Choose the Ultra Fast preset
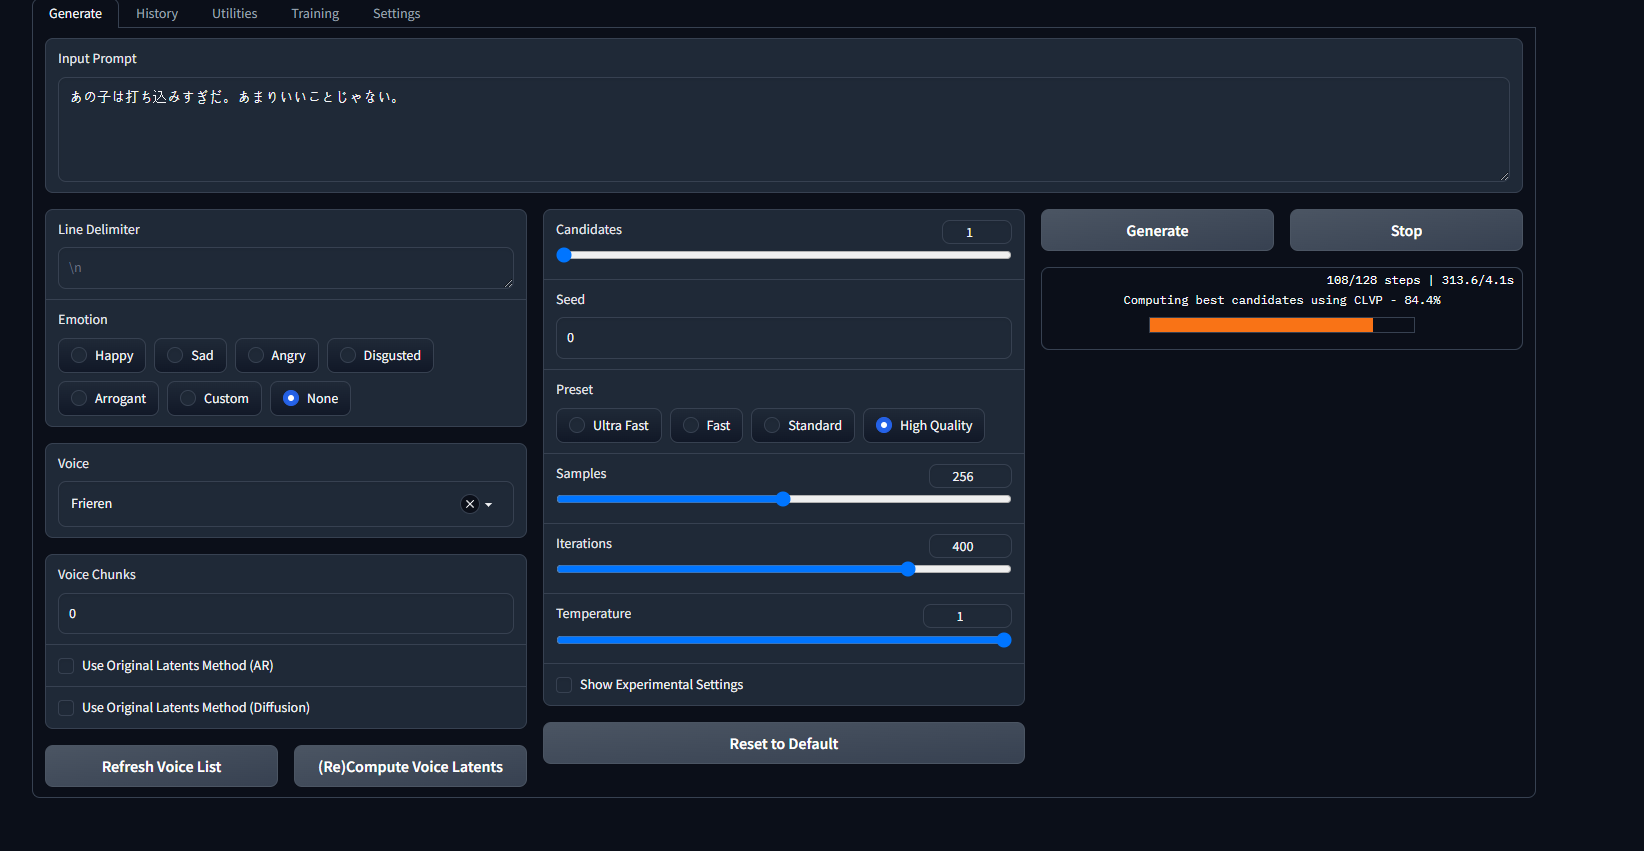 point(609,426)
